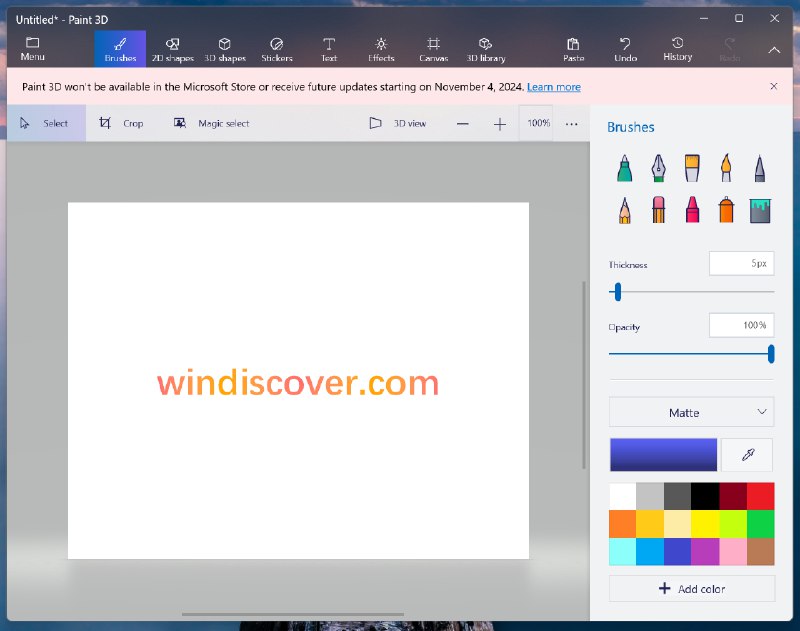Pick the bright yellow swatch
The height and width of the screenshot is (631, 800).
(705, 523)
